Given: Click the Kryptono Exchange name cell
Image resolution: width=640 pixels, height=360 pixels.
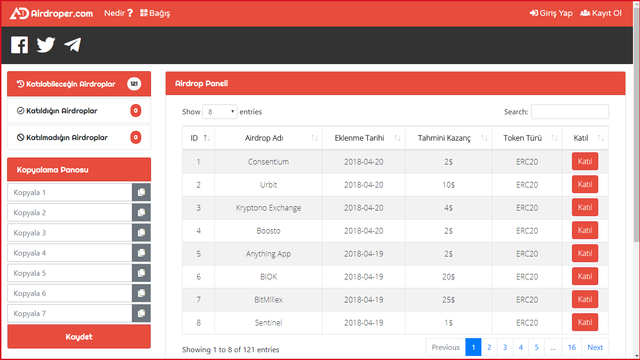Looking at the screenshot, I should pyautogui.click(x=268, y=208).
